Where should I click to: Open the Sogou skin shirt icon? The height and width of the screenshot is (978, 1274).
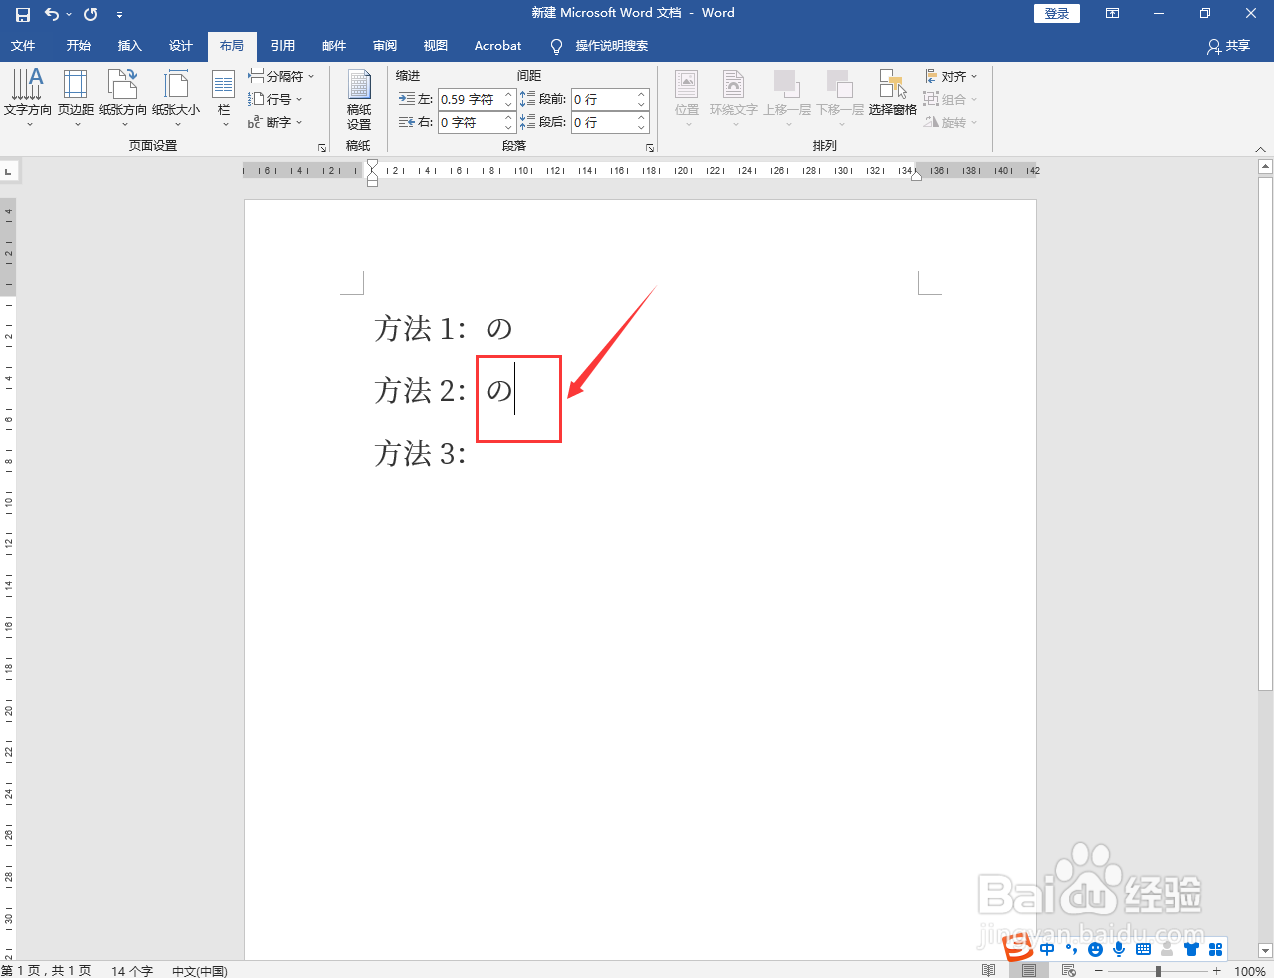point(1191,949)
